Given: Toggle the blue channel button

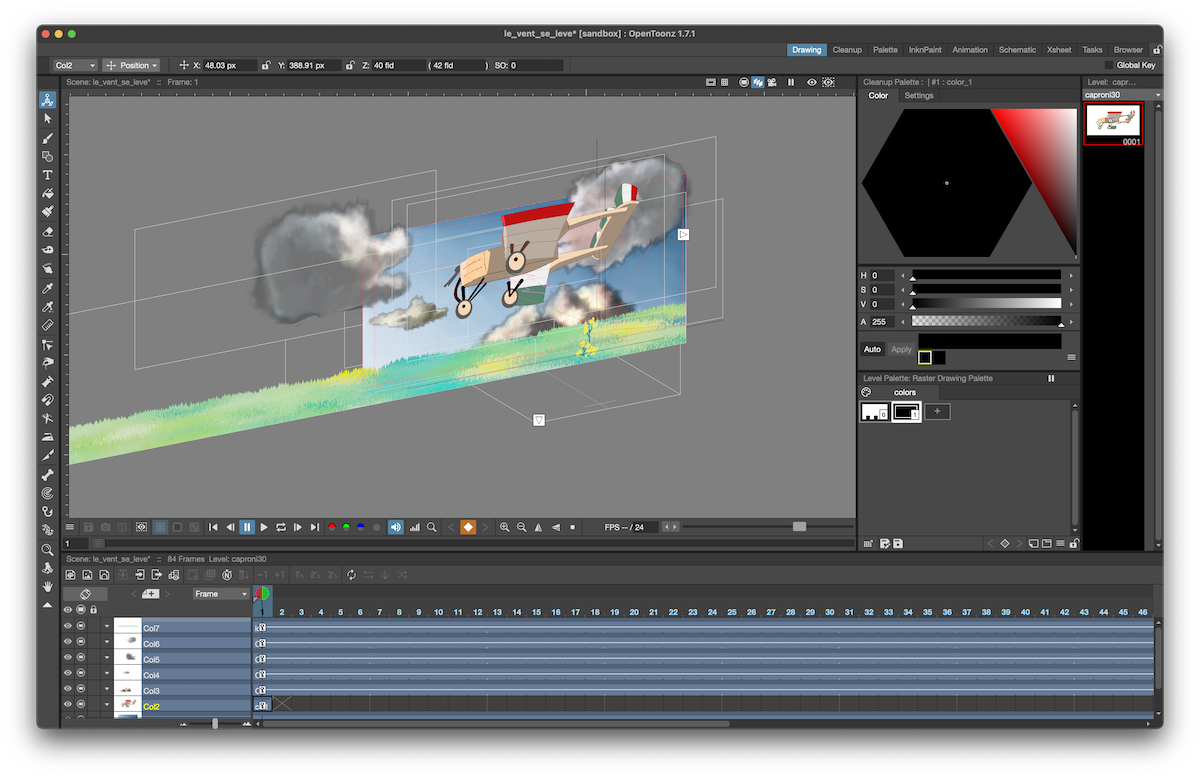Looking at the screenshot, I should [x=360, y=527].
